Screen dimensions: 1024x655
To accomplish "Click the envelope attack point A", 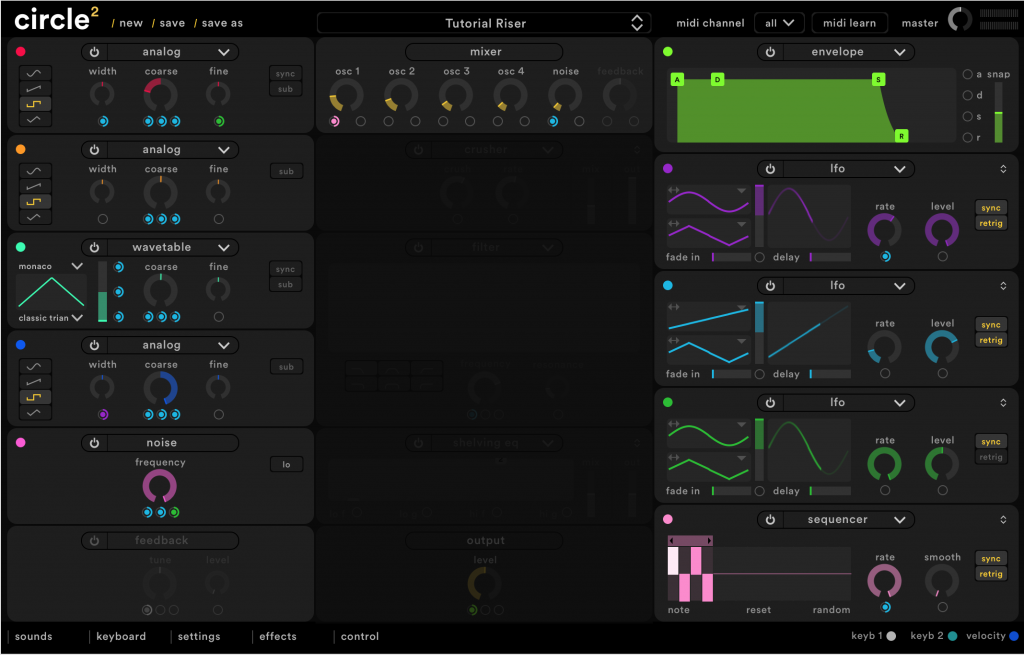I will coord(677,80).
